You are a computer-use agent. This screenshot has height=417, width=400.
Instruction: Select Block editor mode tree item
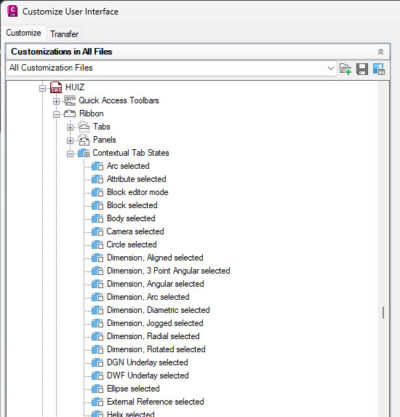tap(137, 192)
